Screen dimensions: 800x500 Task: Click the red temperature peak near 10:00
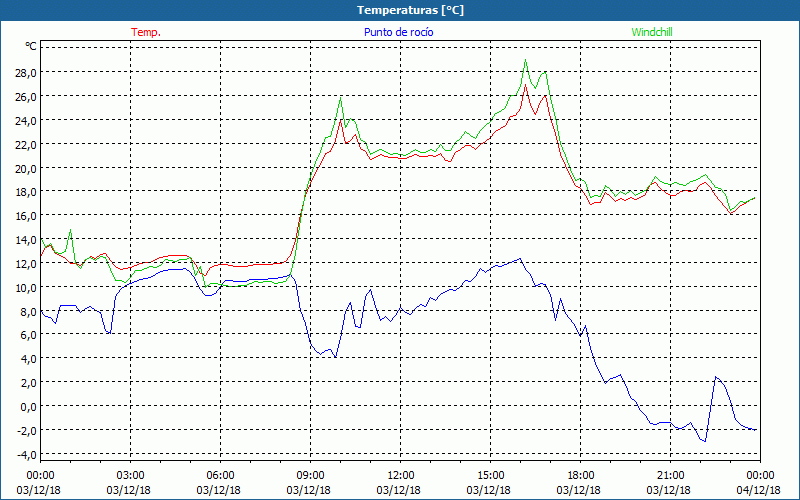pyautogui.click(x=340, y=120)
